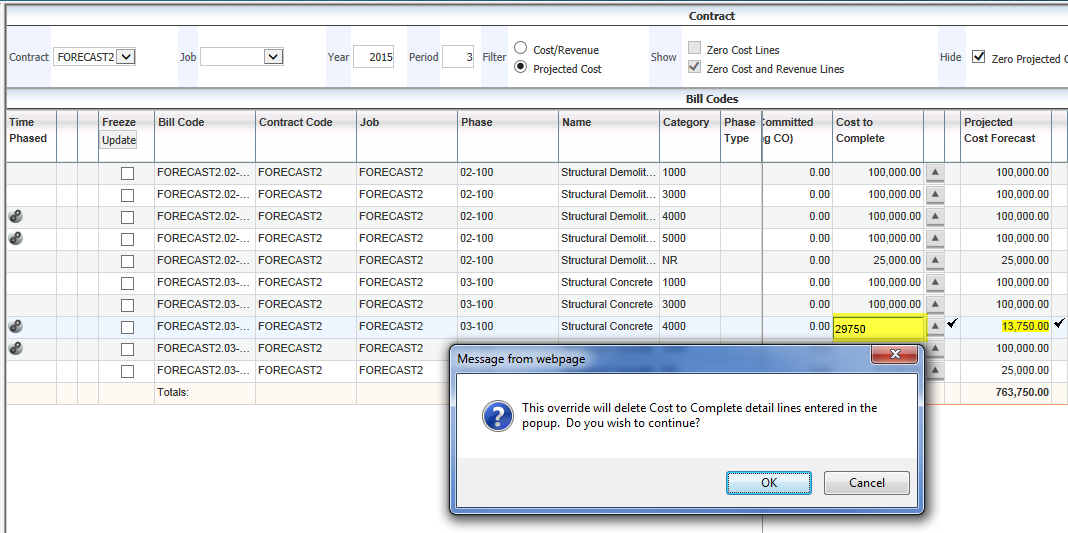1068x533 pixels.
Task: Open cost detail arrow for Demolition category 3000
Action: tap(935, 195)
